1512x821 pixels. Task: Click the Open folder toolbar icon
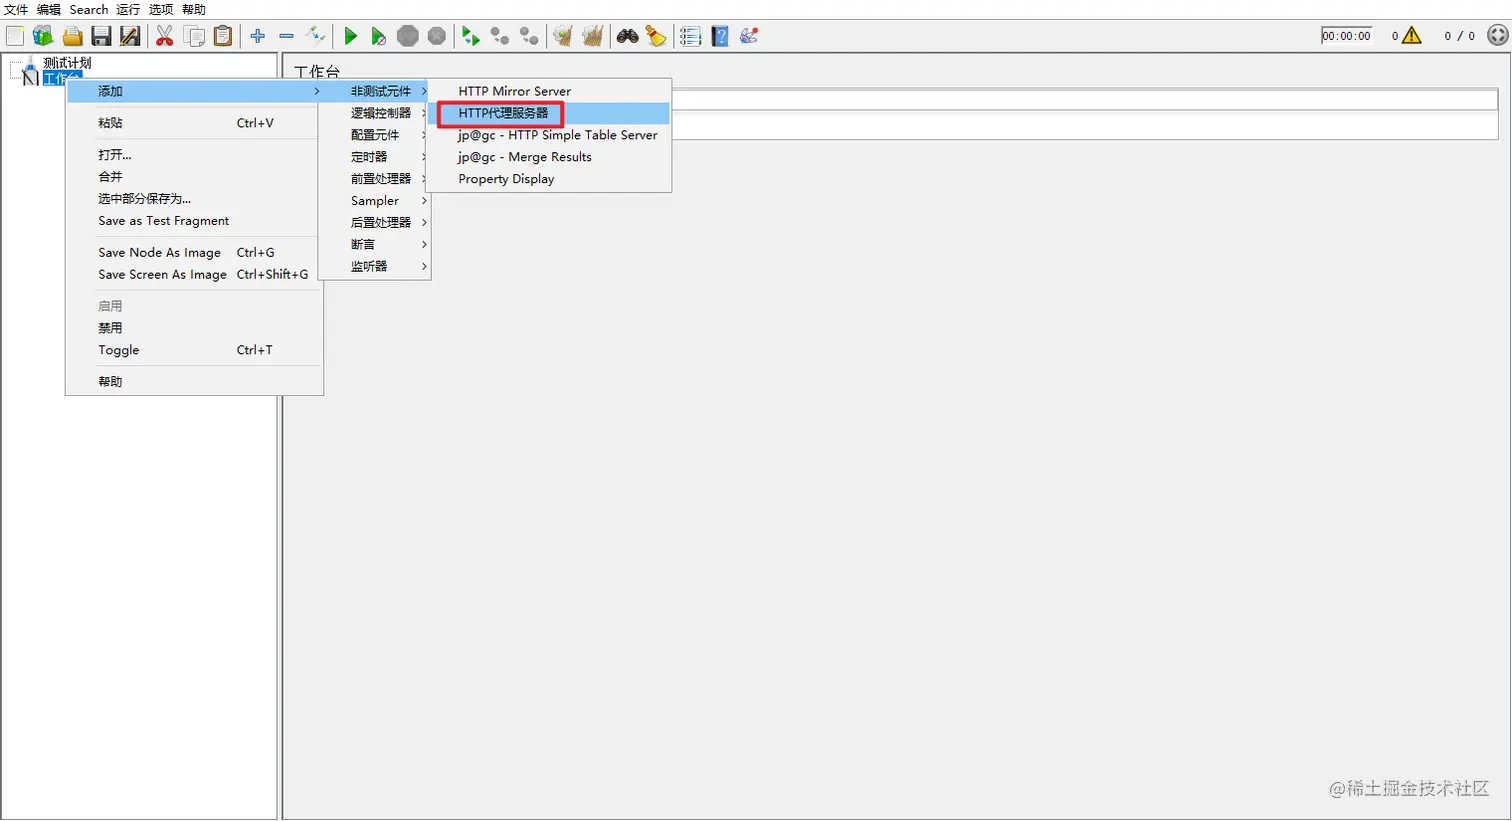coord(72,36)
